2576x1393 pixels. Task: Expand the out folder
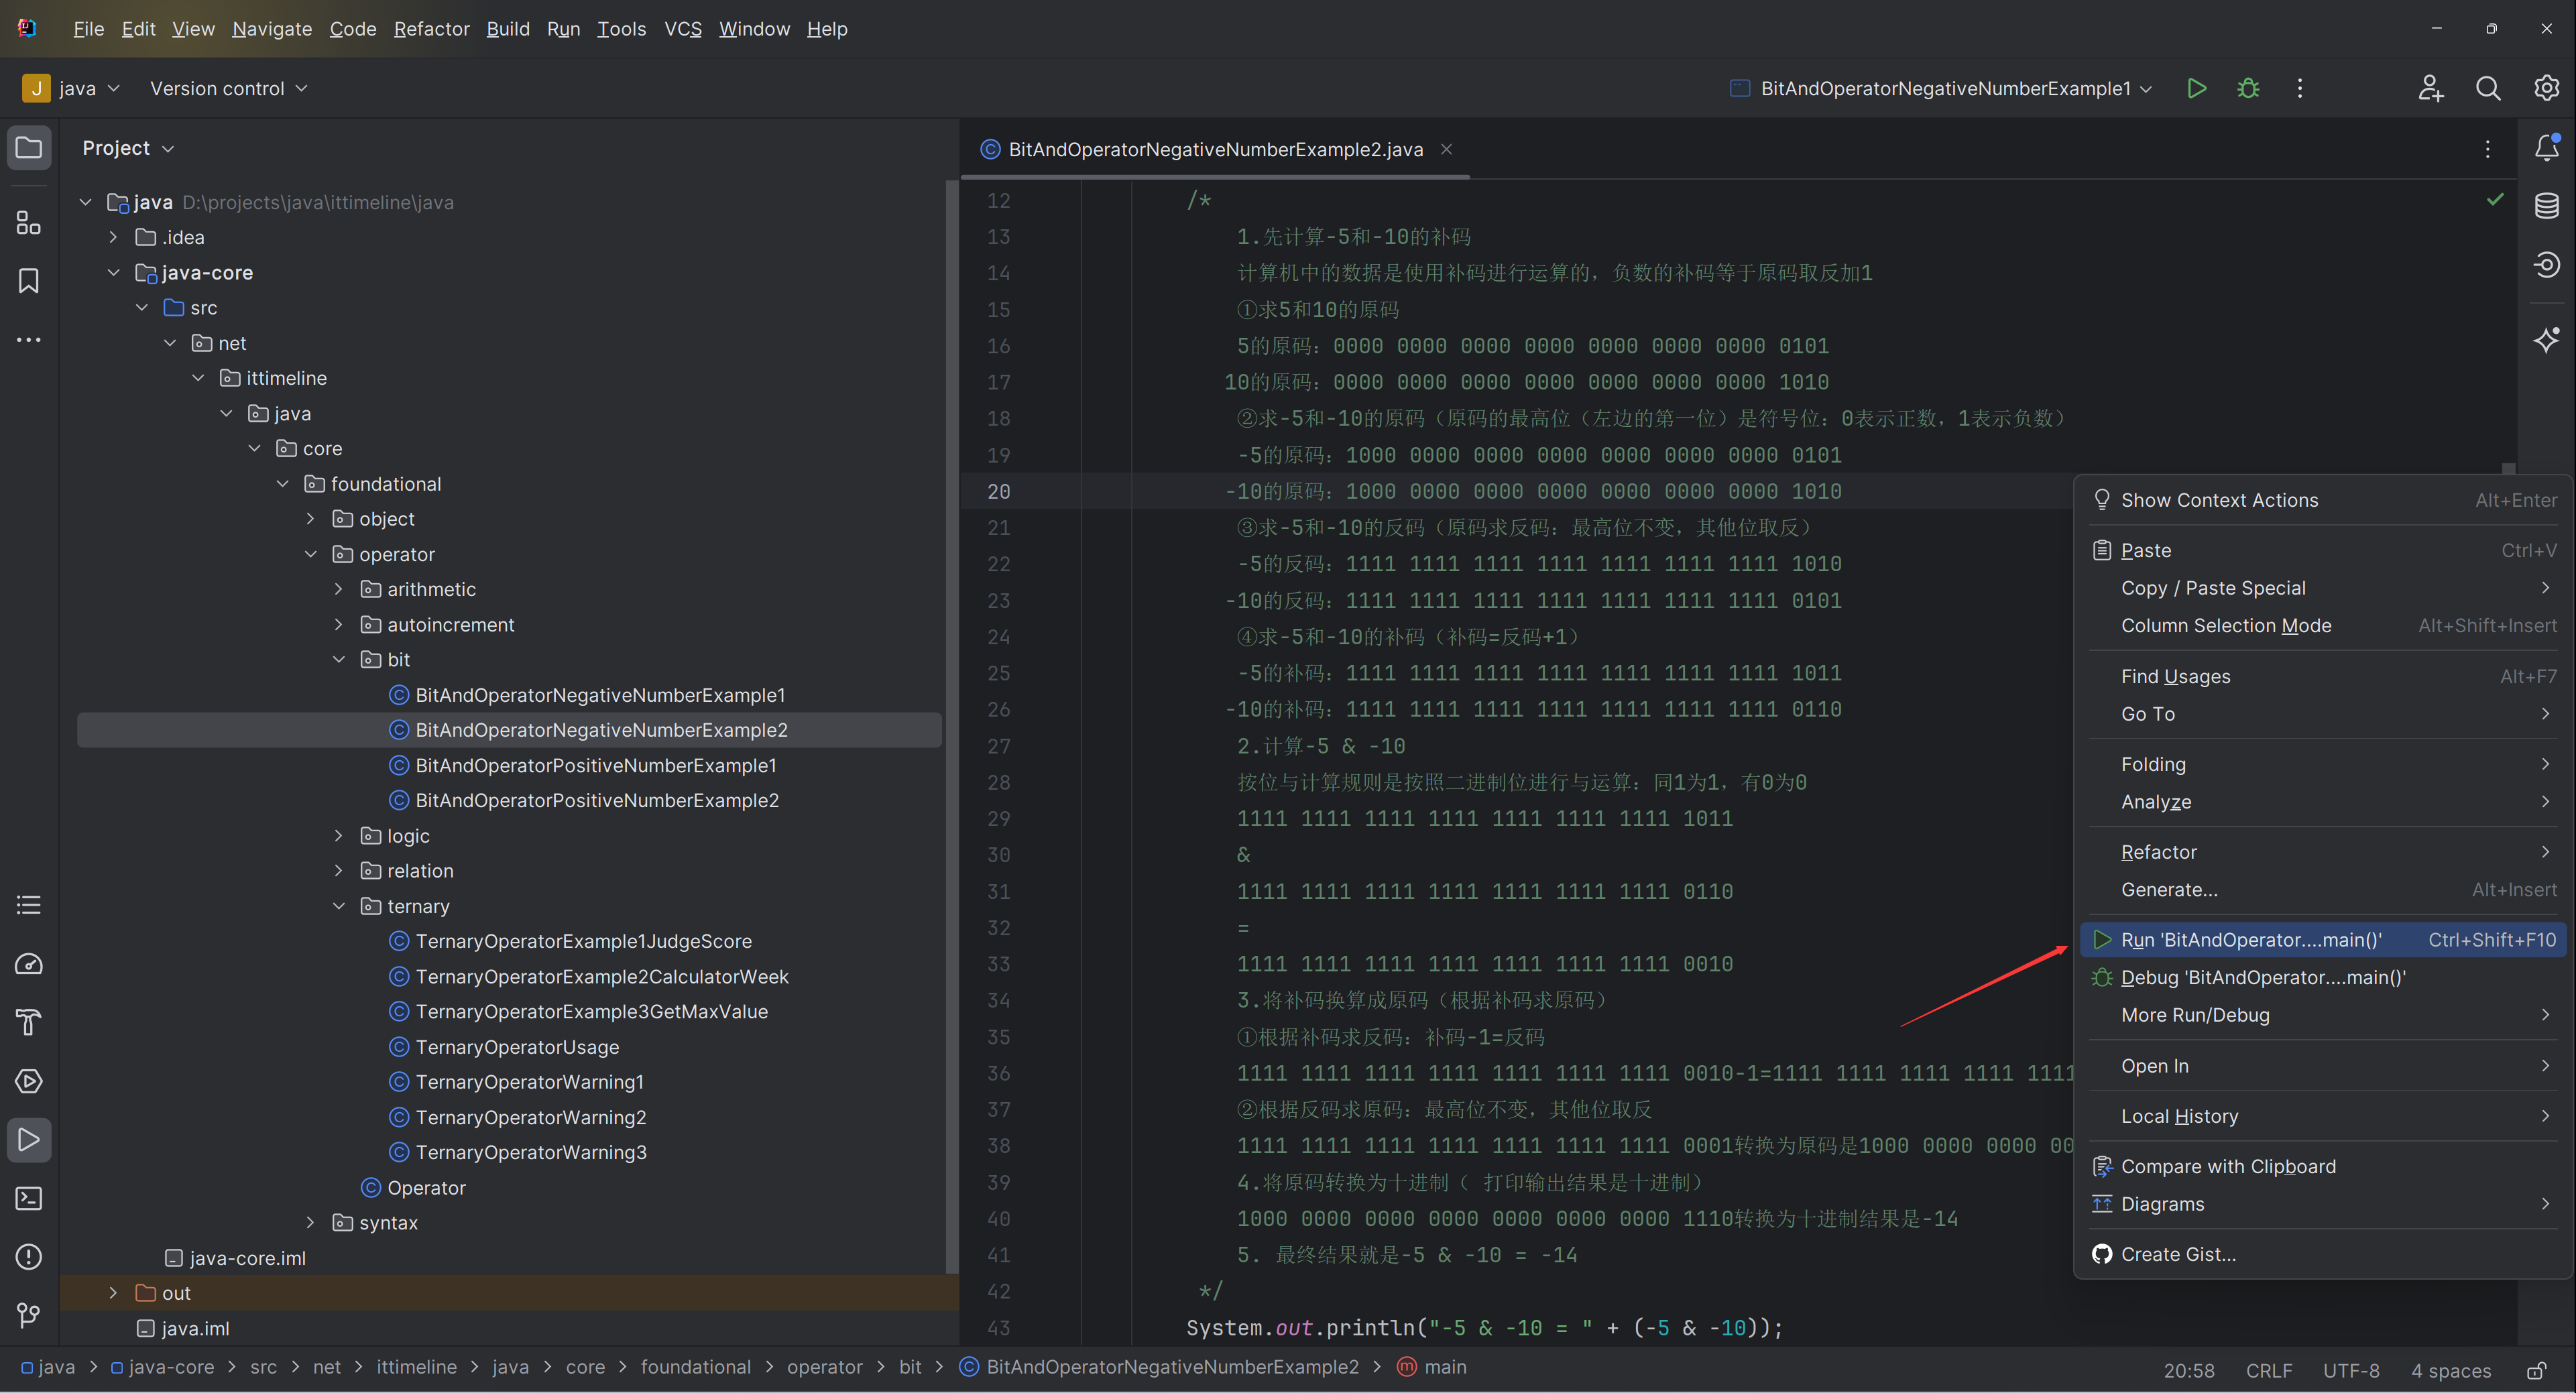tap(113, 1293)
